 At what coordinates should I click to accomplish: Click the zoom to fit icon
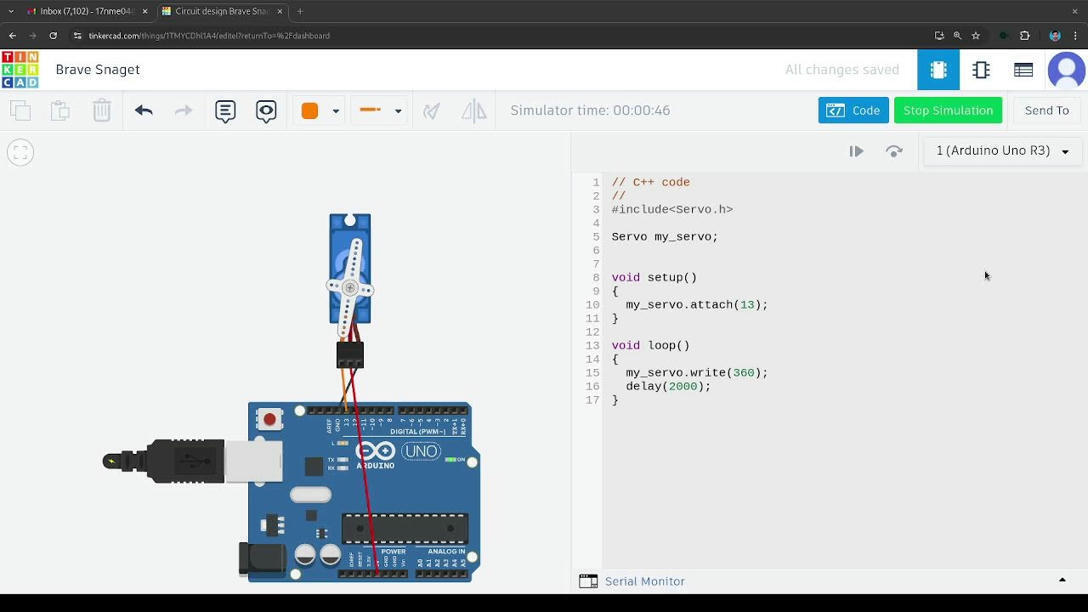[x=20, y=153]
